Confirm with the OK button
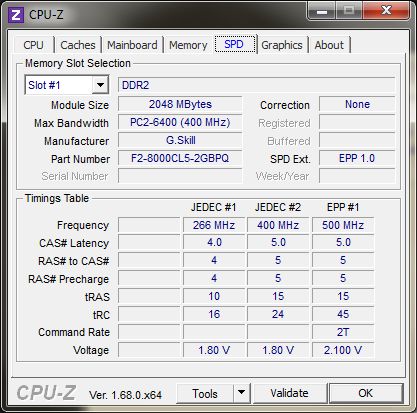Screen dimensions: 417x413 pos(366,393)
